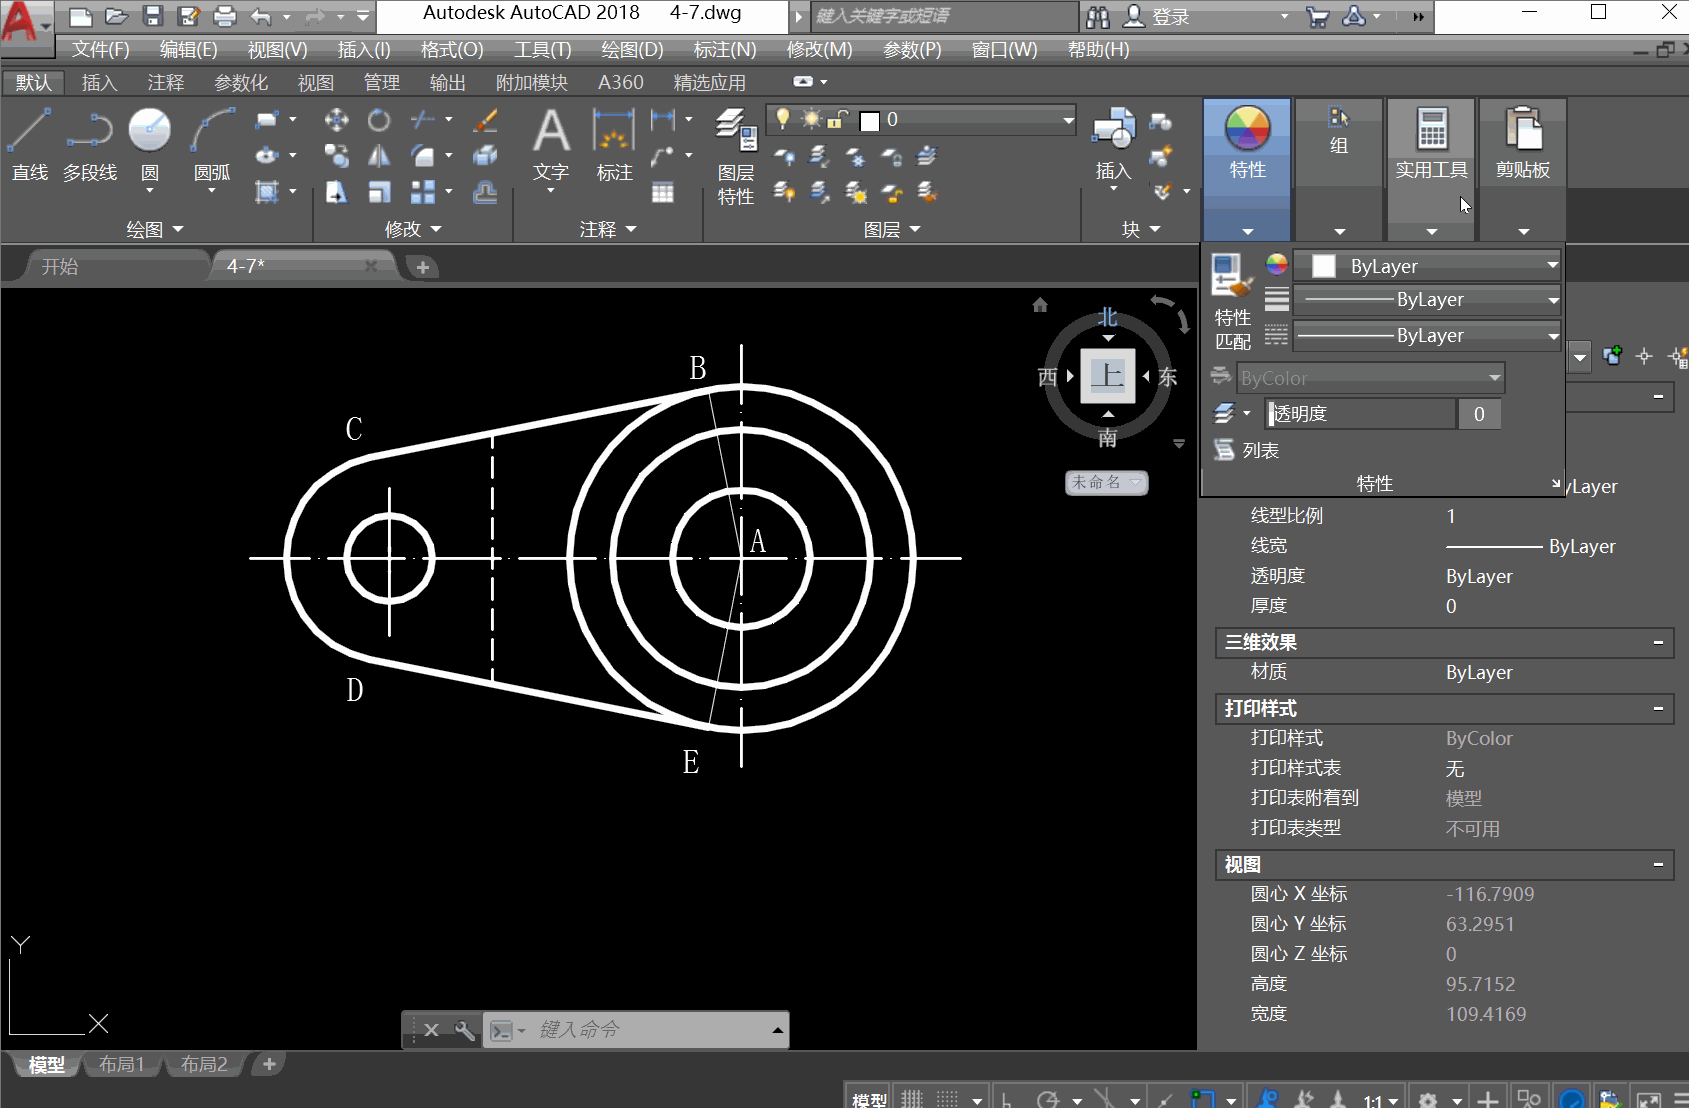Expand the Modify (修改) panel
This screenshot has width=1689, height=1108.
click(413, 229)
